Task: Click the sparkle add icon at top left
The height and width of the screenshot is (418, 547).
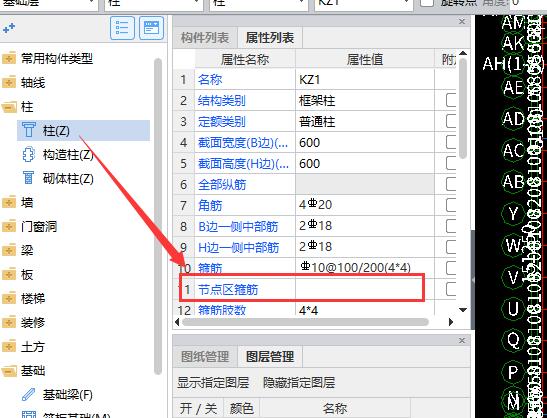Action: click(x=9, y=28)
